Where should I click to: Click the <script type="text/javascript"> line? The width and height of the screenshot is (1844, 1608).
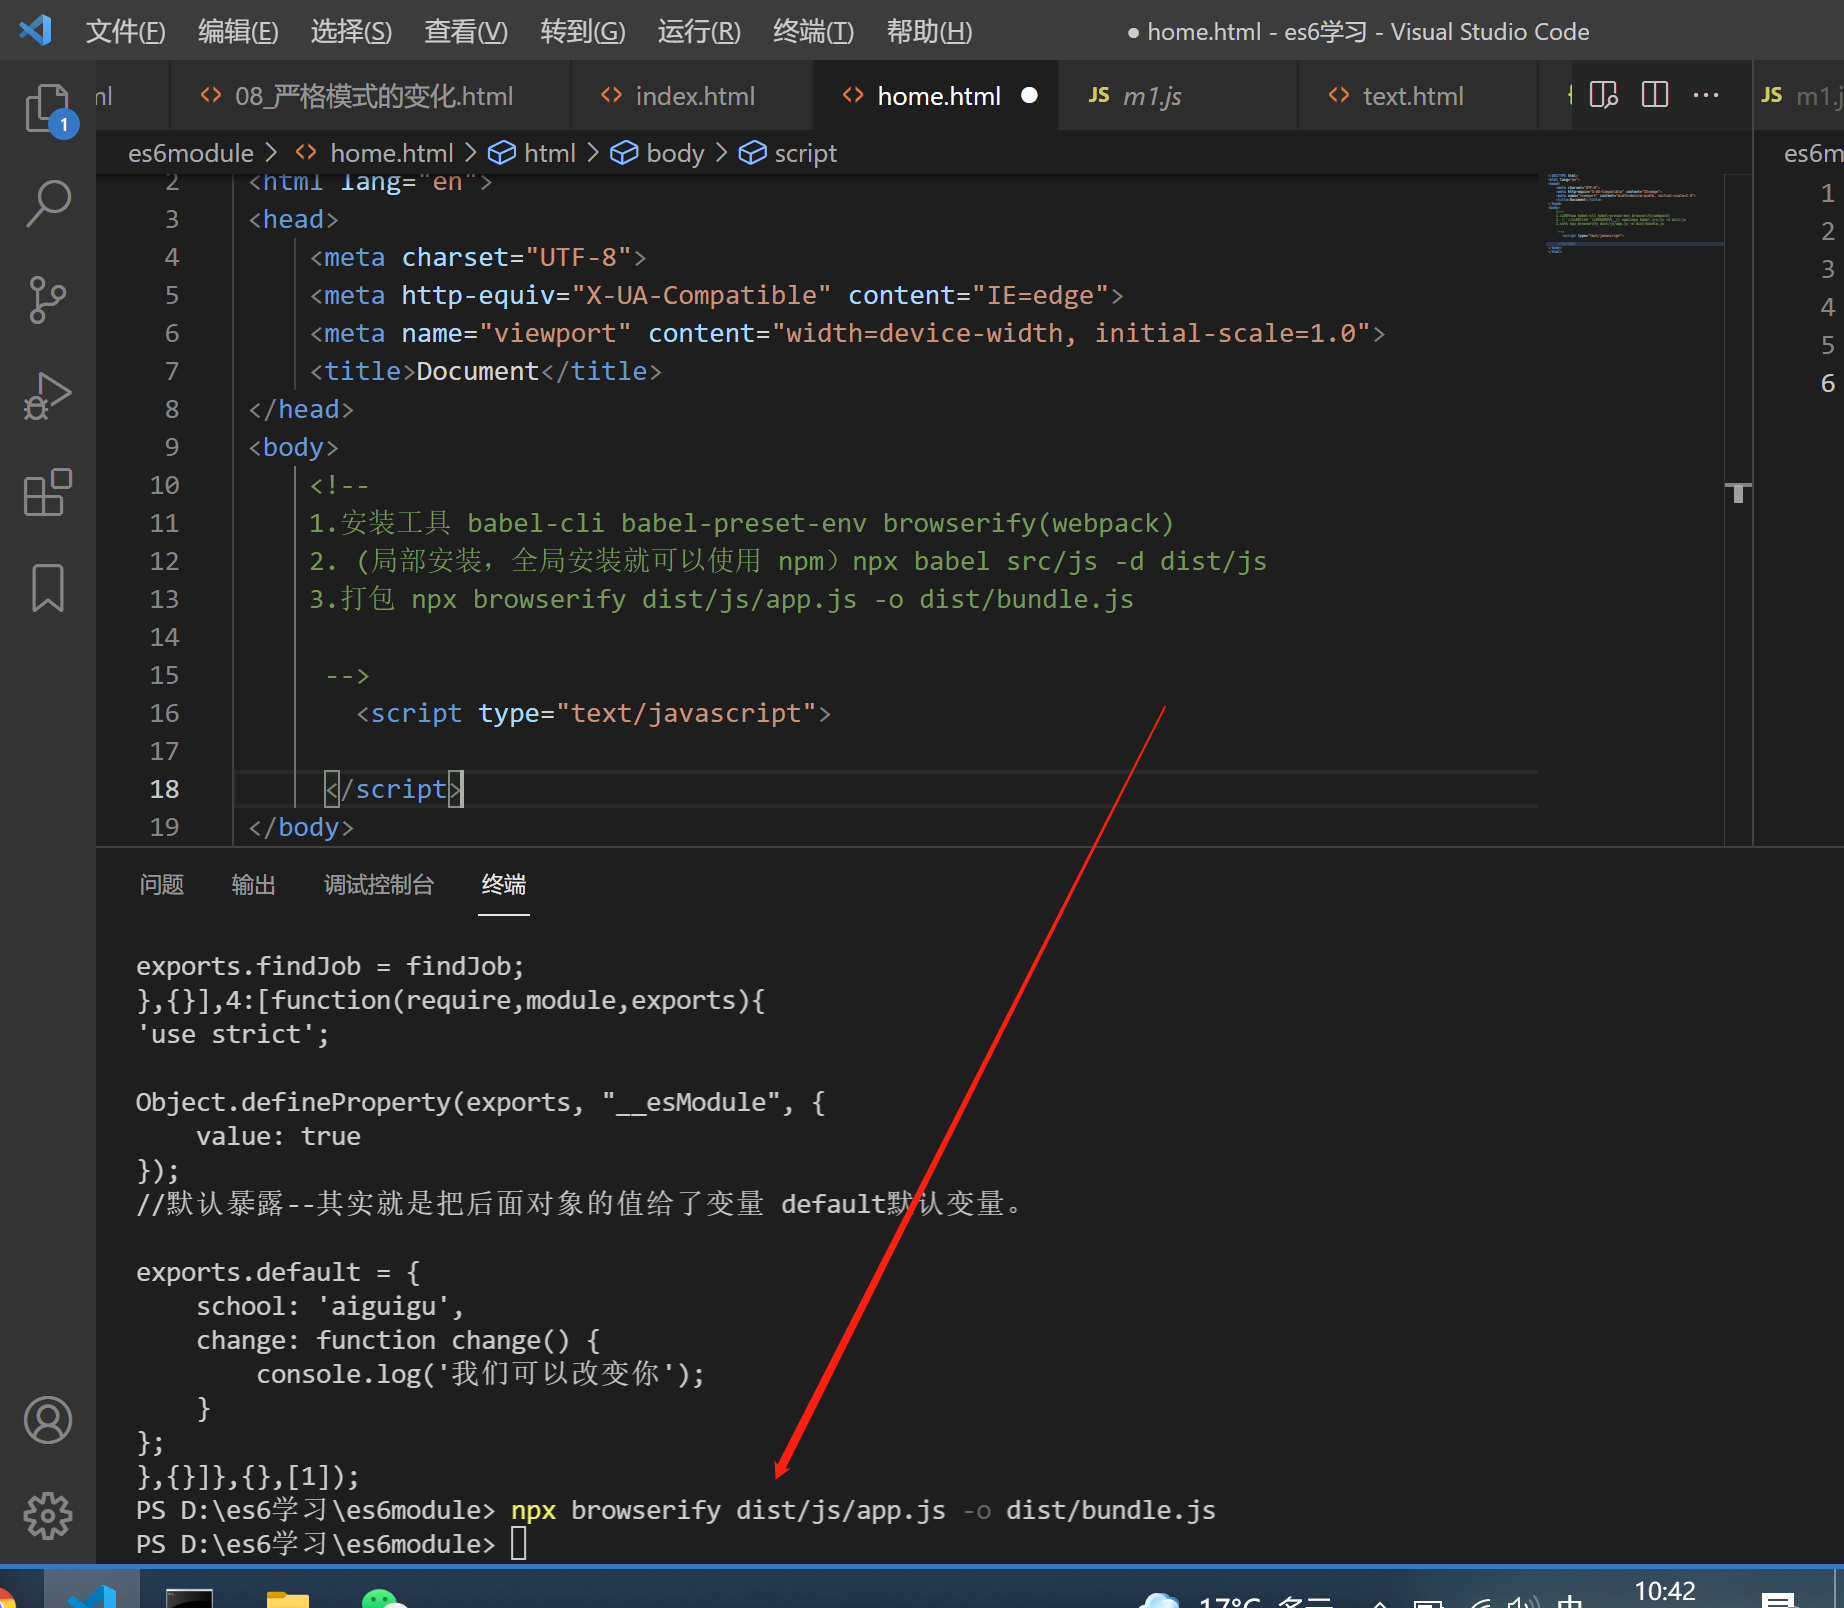594,713
